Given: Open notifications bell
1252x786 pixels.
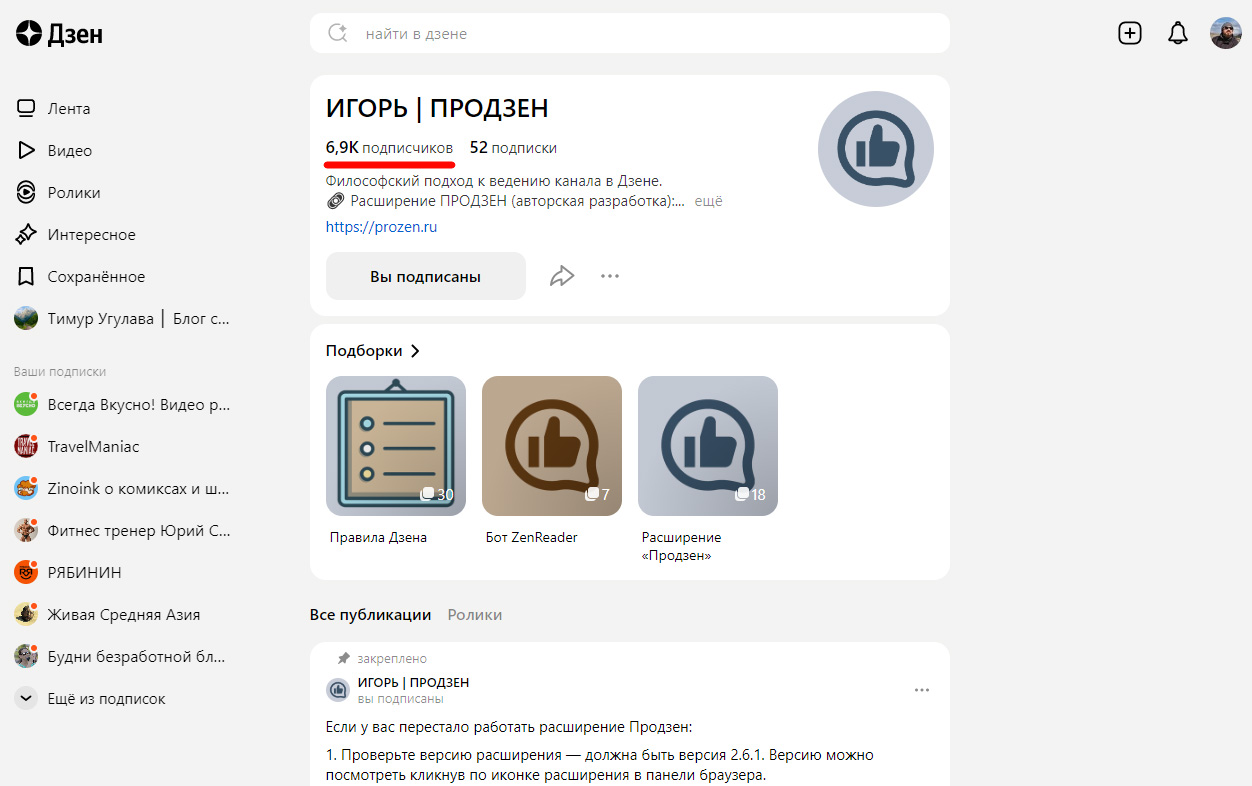Looking at the screenshot, I should click(x=1178, y=33).
